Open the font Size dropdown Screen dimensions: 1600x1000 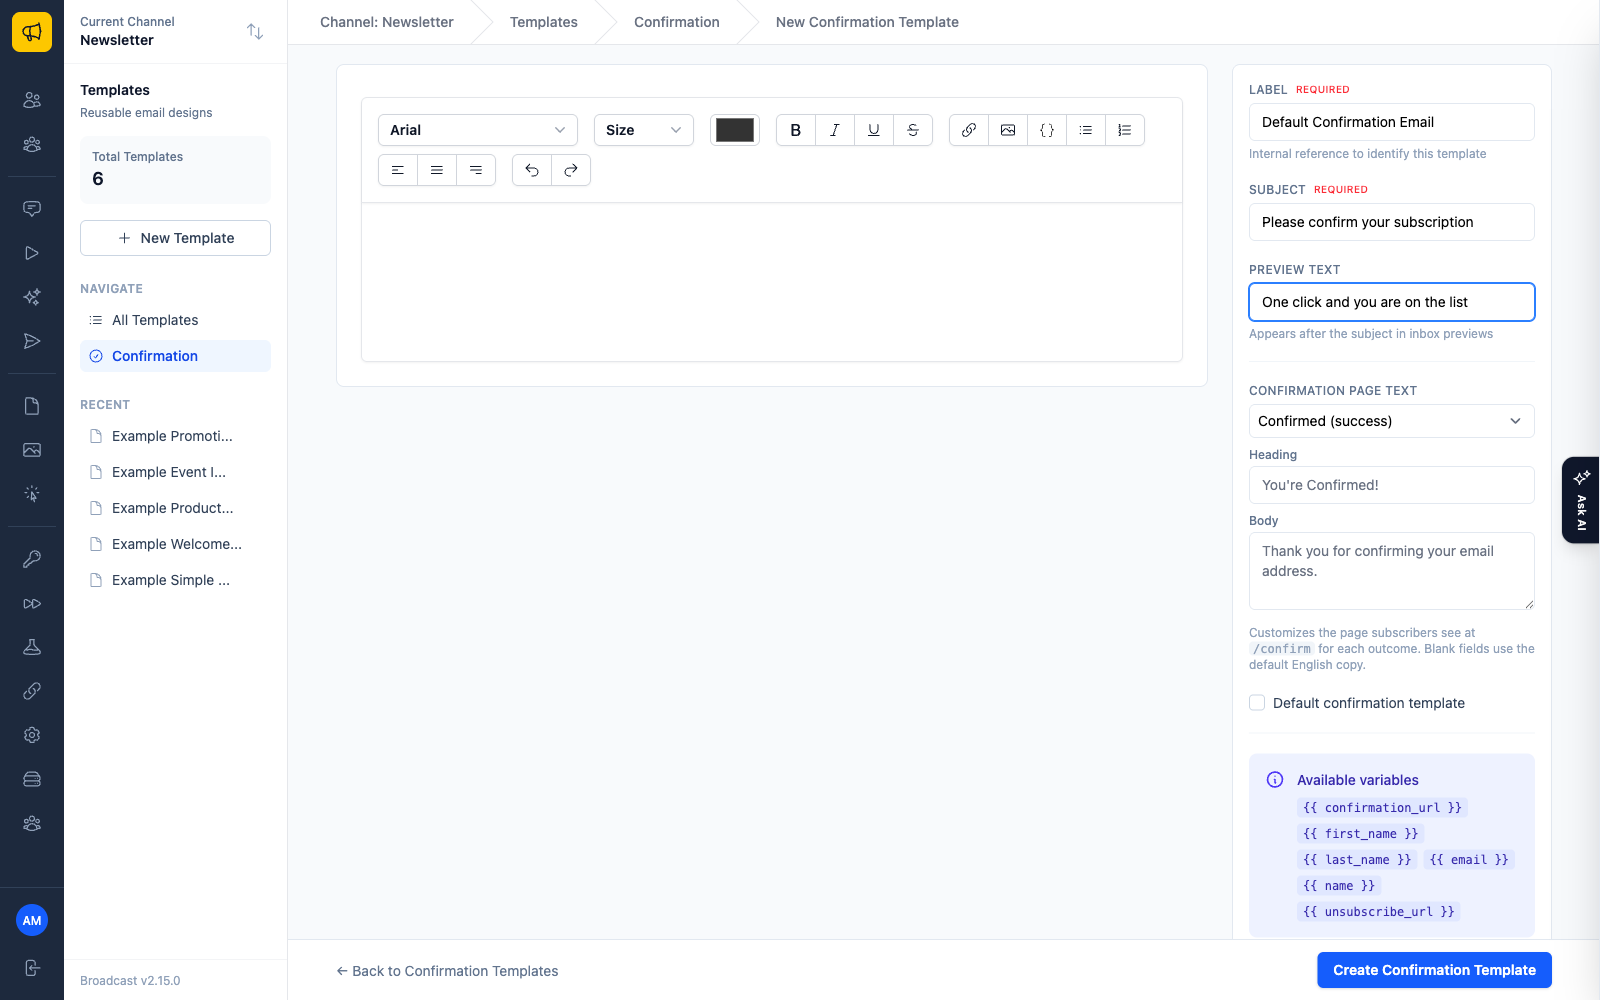point(644,130)
